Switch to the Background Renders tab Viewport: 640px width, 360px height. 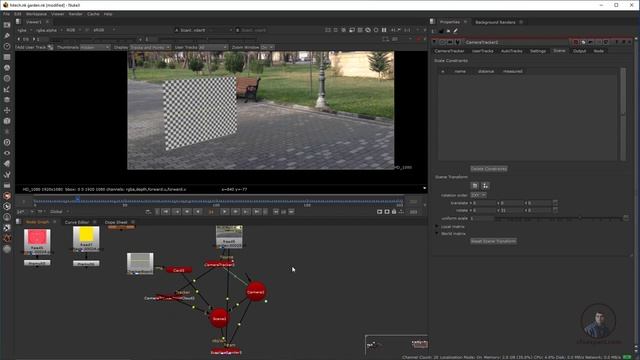coord(495,22)
